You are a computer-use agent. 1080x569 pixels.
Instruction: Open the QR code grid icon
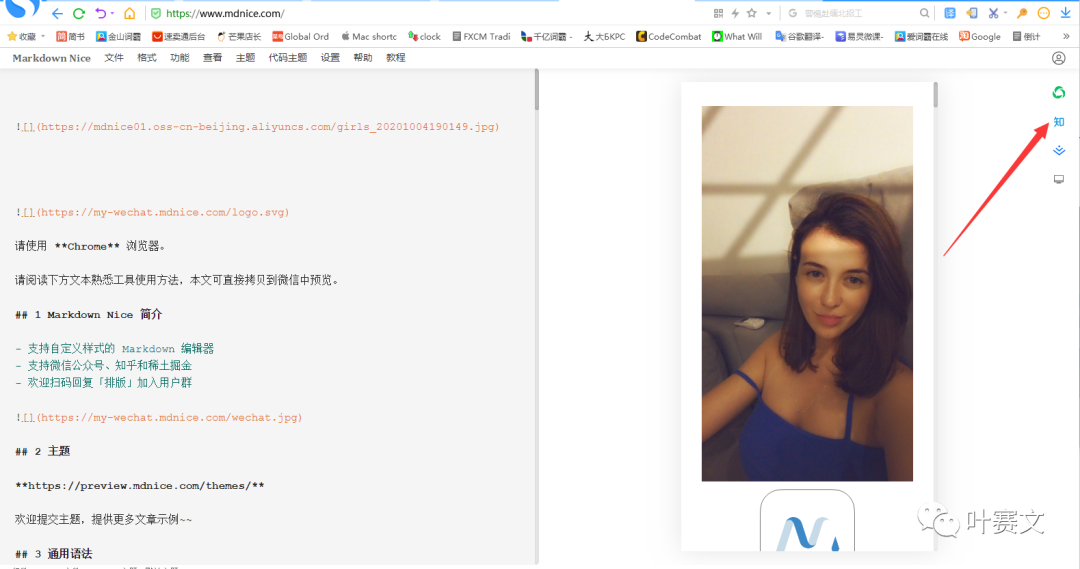pyautogui.click(x=718, y=13)
